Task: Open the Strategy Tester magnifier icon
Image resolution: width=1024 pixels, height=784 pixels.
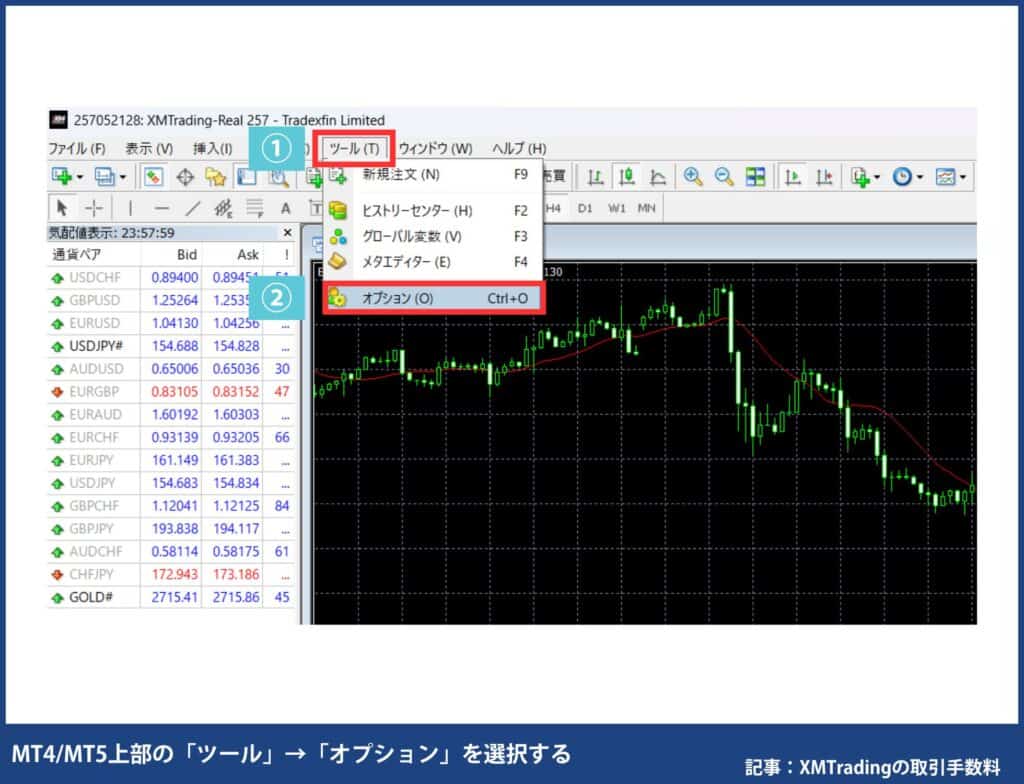Action: [280, 176]
